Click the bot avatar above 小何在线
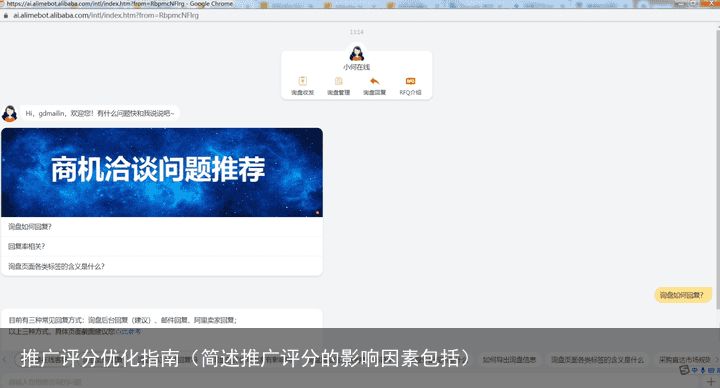This screenshot has width=720, height=388. coord(357,53)
